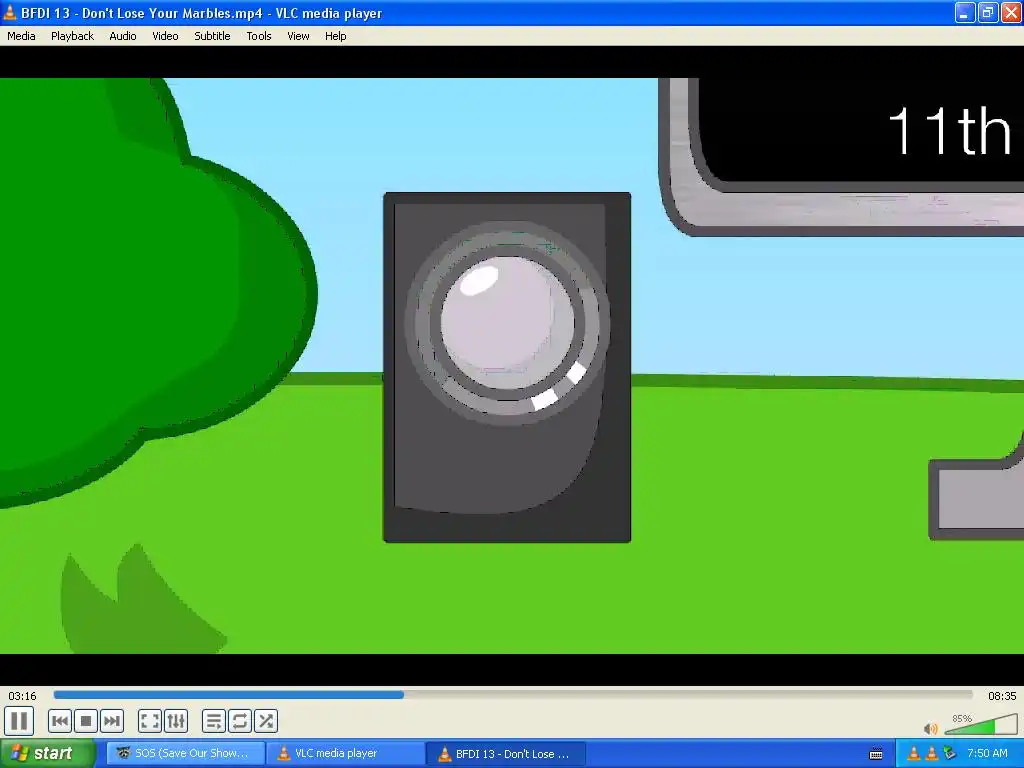Open the Tools menu
Image resolution: width=1024 pixels, height=768 pixels.
point(259,36)
